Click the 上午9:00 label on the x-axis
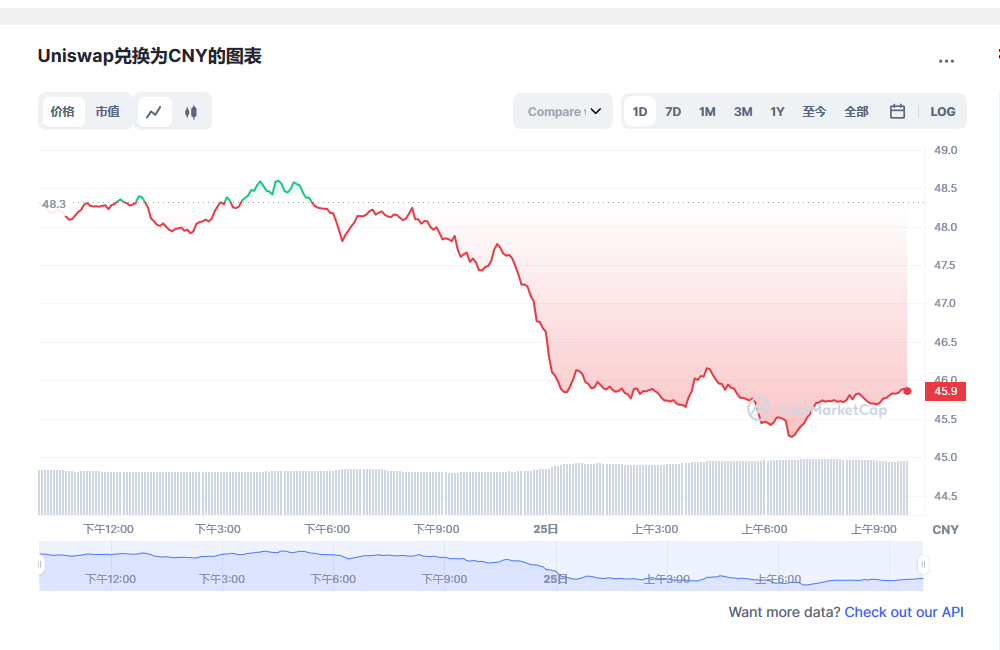 [874, 529]
